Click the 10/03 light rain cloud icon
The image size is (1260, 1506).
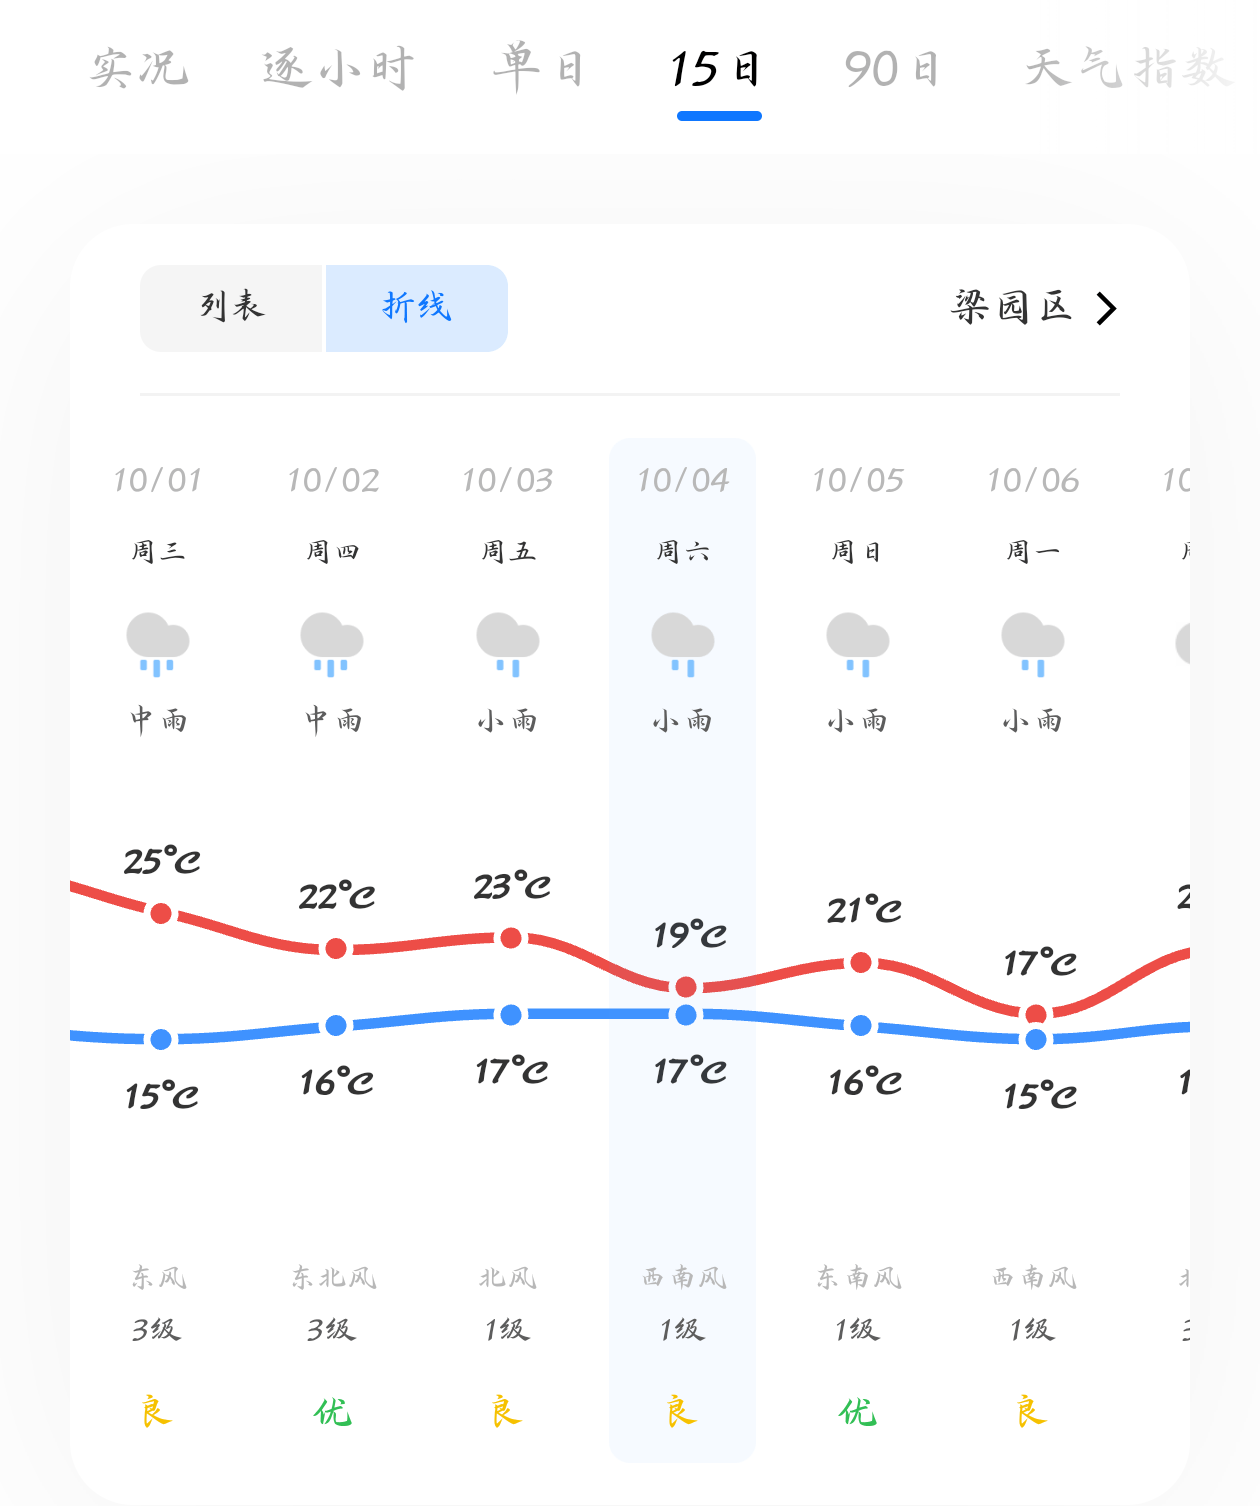tap(508, 643)
